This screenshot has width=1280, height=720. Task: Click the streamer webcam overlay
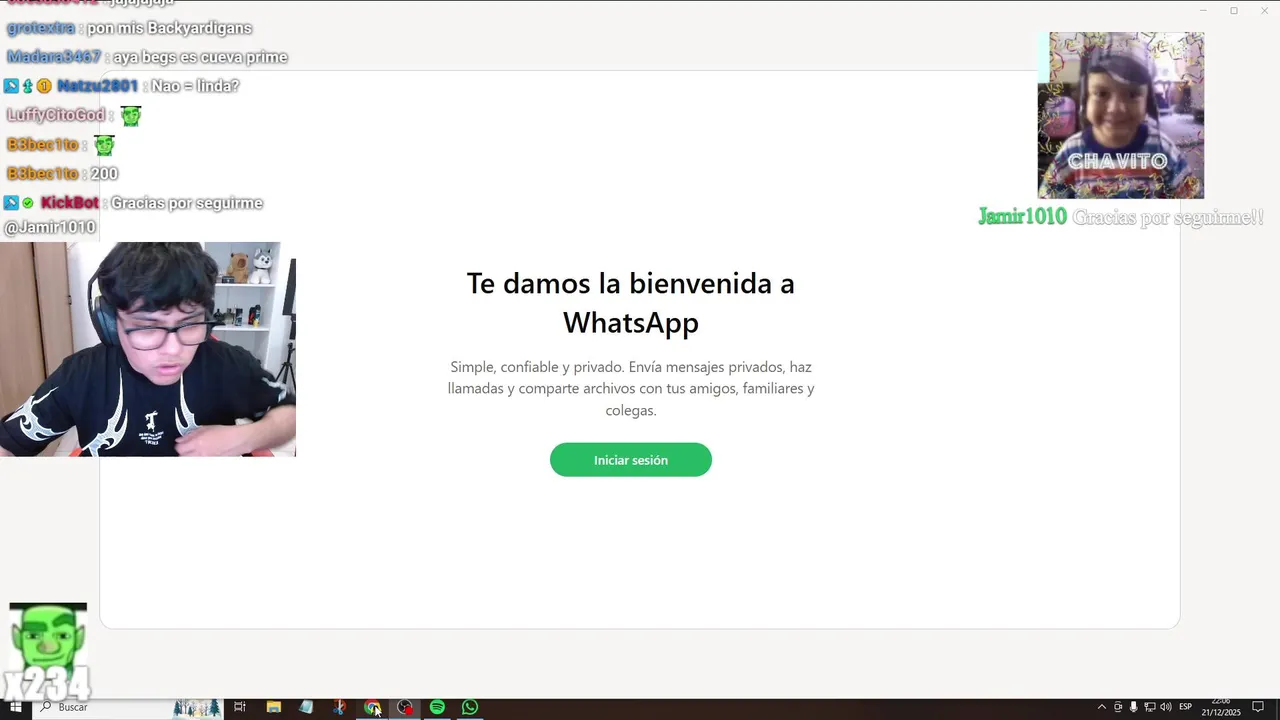click(148, 349)
